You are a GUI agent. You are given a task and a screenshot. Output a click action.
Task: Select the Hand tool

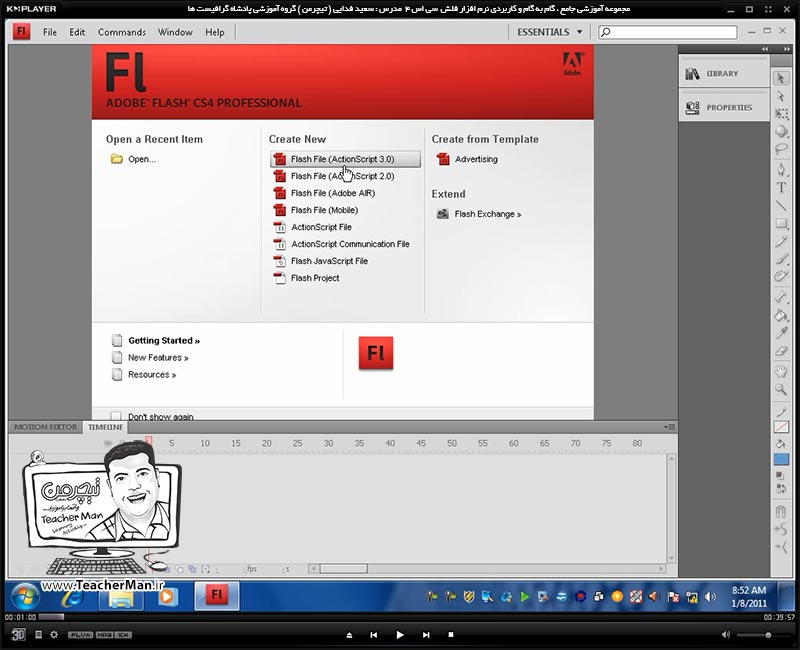pyautogui.click(x=781, y=371)
